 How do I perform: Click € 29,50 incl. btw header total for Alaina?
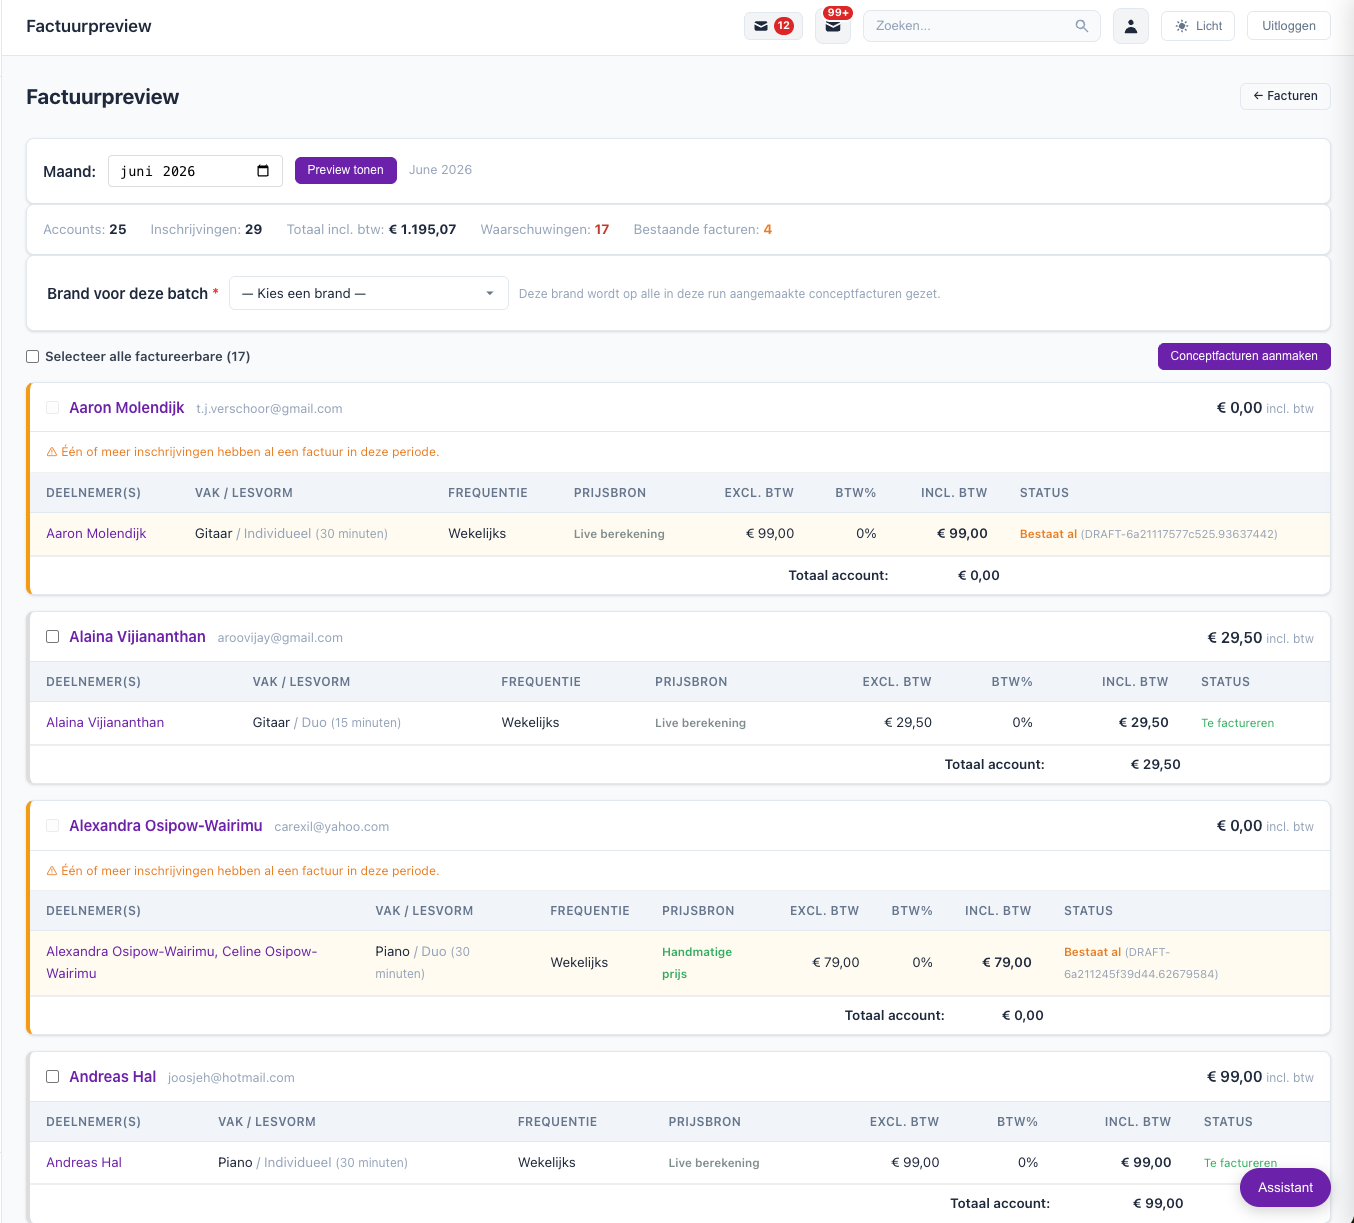tap(1260, 638)
